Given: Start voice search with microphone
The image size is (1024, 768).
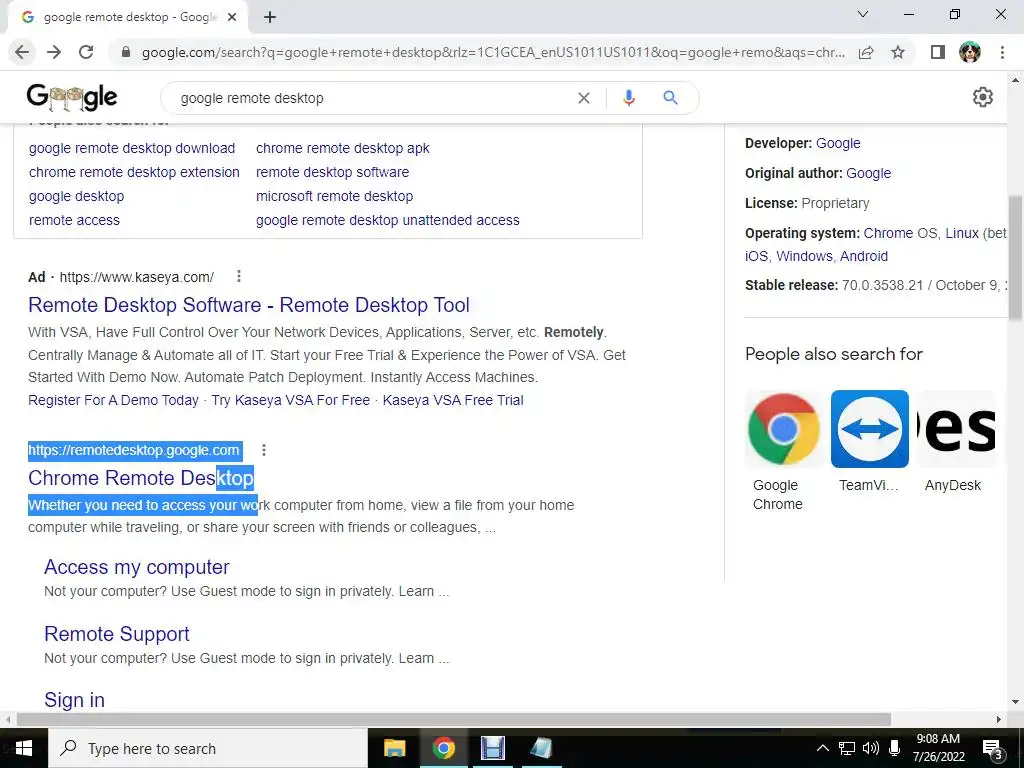Looking at the screenshot, I should click(629, 98).
